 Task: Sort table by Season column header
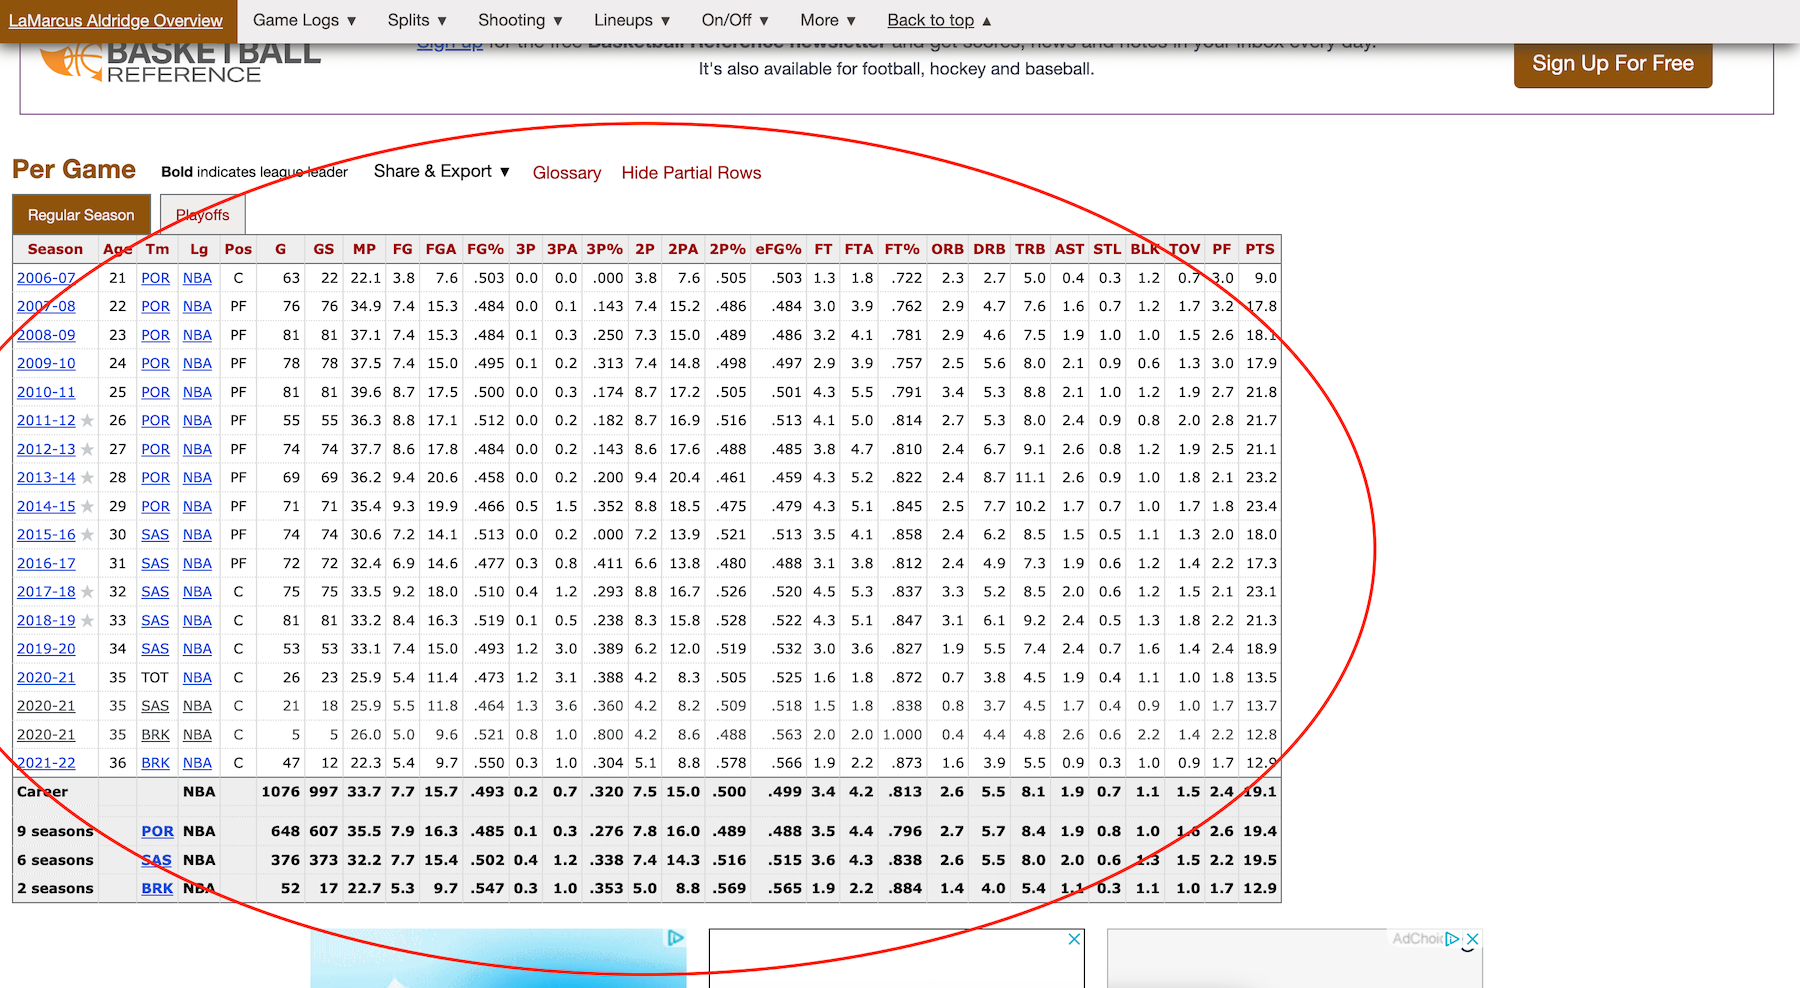pos(55,249)
